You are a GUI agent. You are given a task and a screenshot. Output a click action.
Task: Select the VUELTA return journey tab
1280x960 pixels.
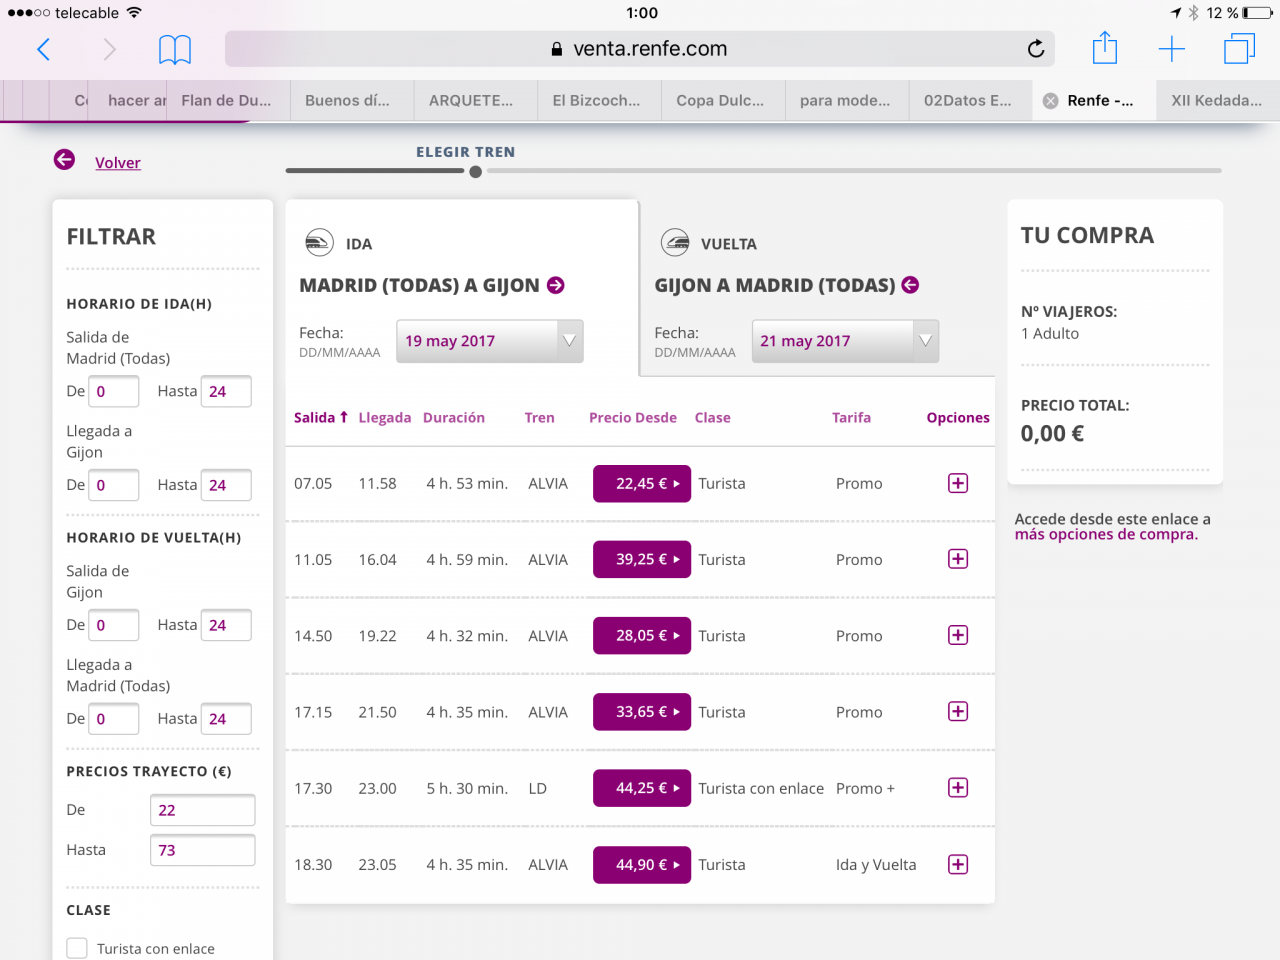pyautogui.click(x=817, y=288)
